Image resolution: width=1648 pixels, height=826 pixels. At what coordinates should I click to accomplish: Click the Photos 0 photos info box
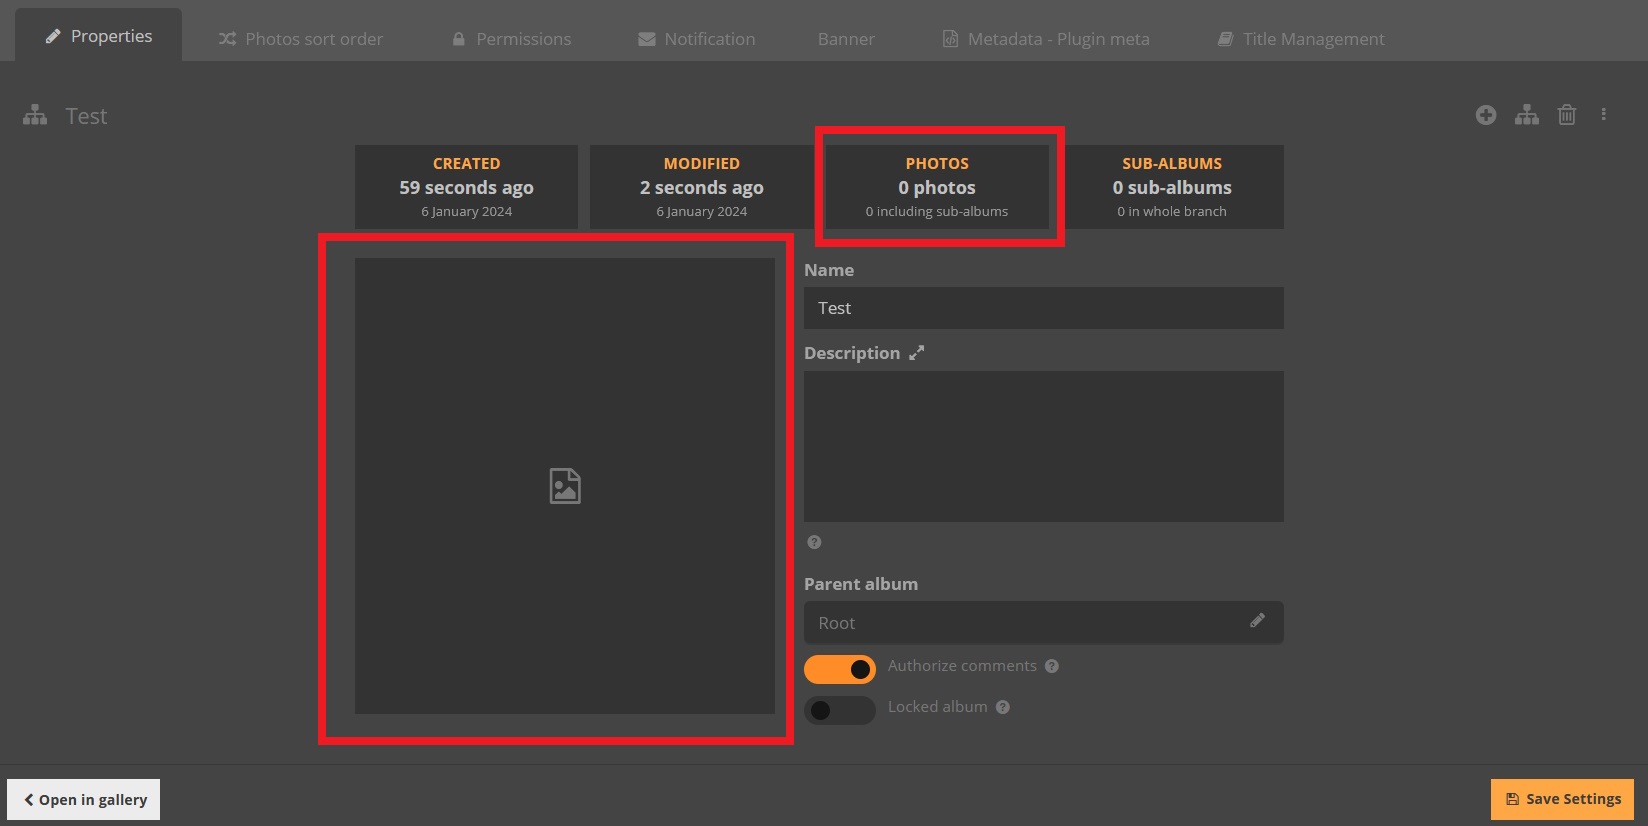pyautogui.click(x=937, y=187)
